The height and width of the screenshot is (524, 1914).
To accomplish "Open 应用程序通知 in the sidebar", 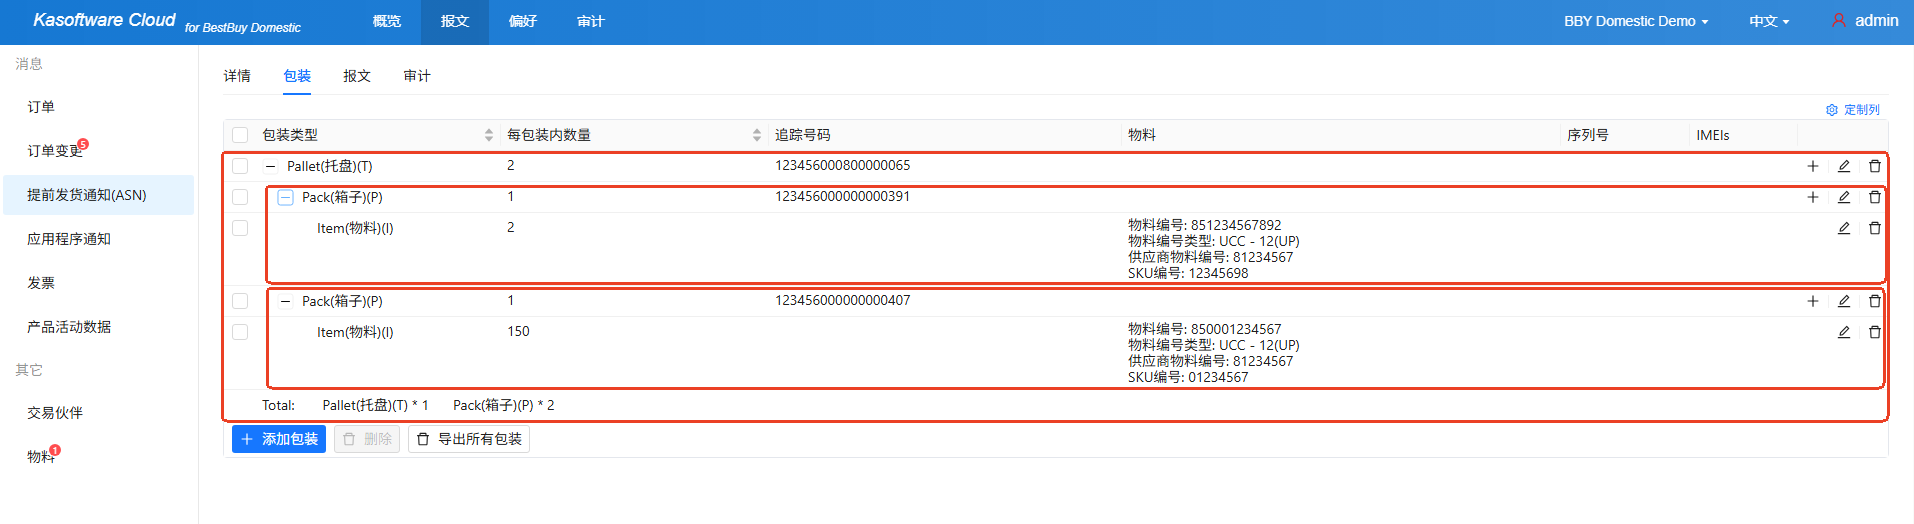I will [x=98, y=239].
